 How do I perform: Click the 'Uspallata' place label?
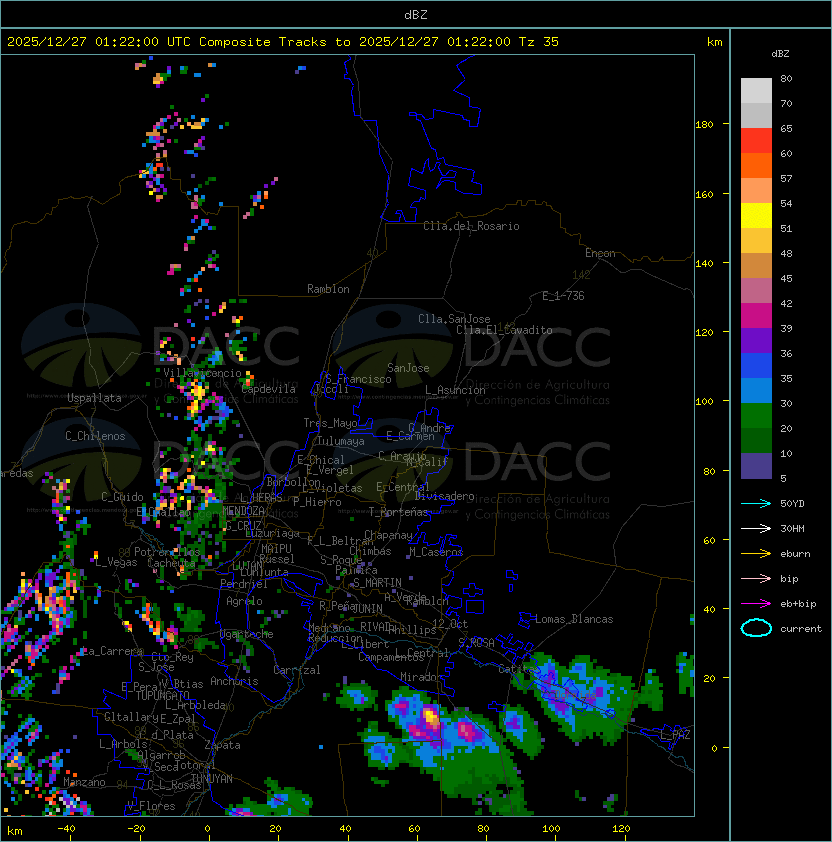pyautogui.click(x=94, y=398)
